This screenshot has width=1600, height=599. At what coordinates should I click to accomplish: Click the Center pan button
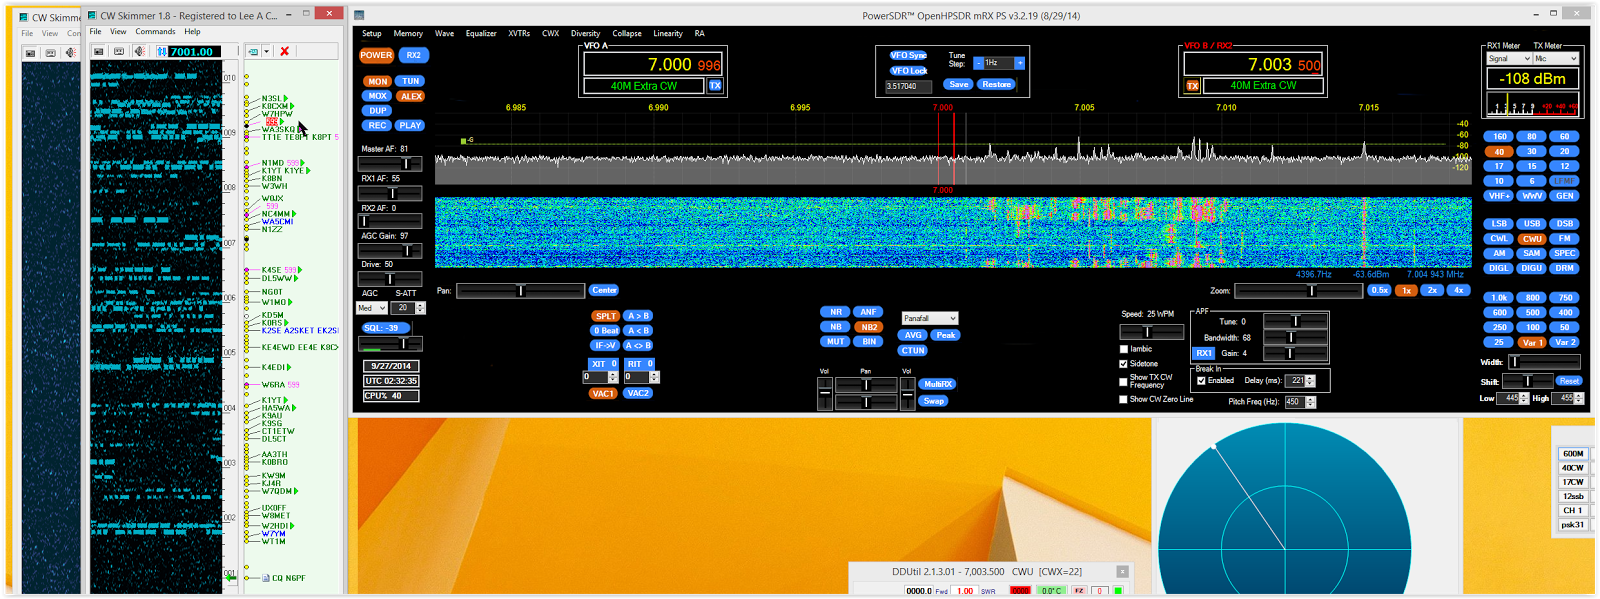click(604, 290)
